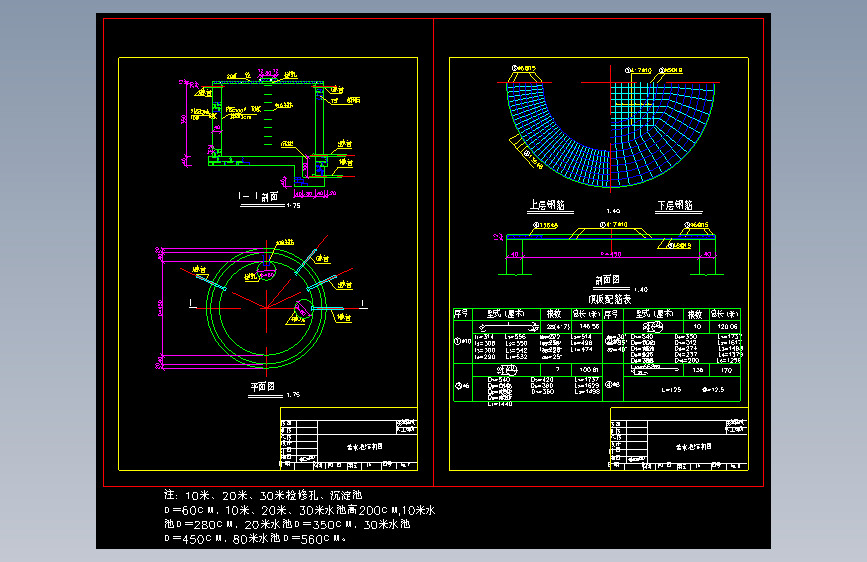Click the note line starting "D=60cm"

(300, 510)
